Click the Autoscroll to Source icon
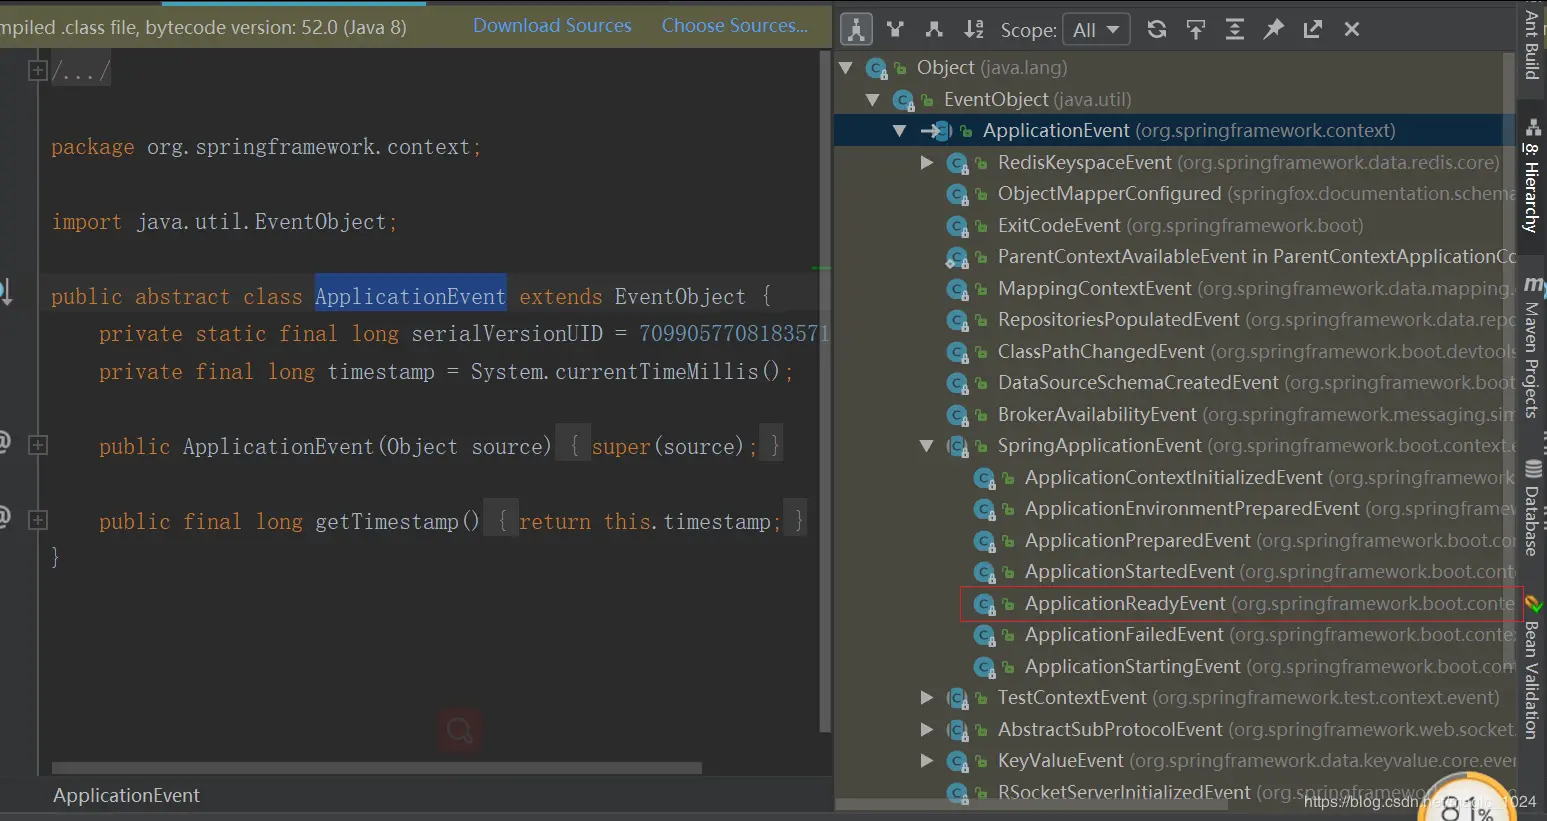 click(1196, 30)
